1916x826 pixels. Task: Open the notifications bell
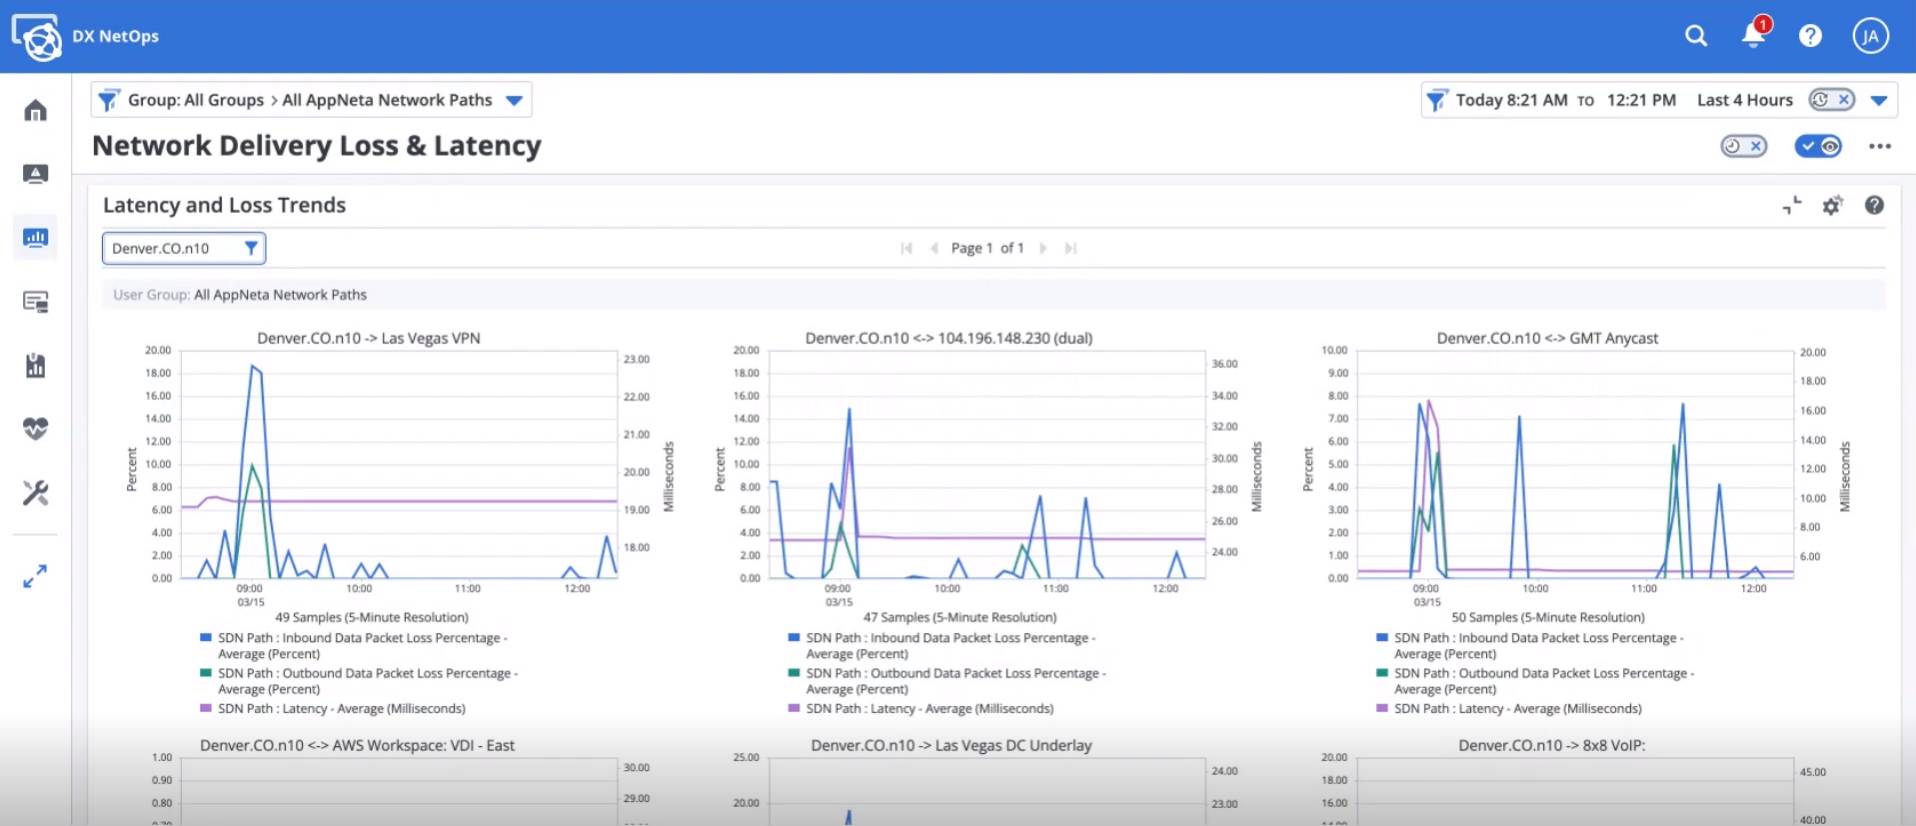pyautogui.click(x=1752, y=36)
